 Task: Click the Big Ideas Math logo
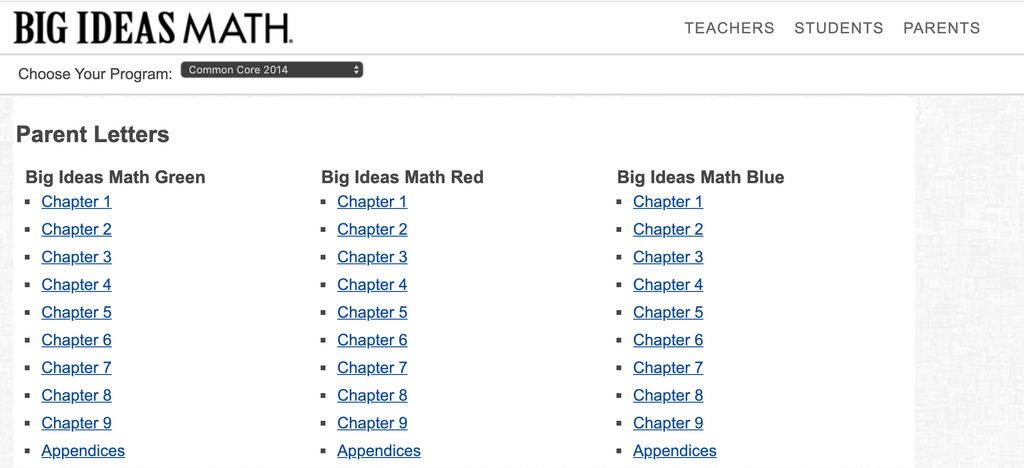(152, 28)
